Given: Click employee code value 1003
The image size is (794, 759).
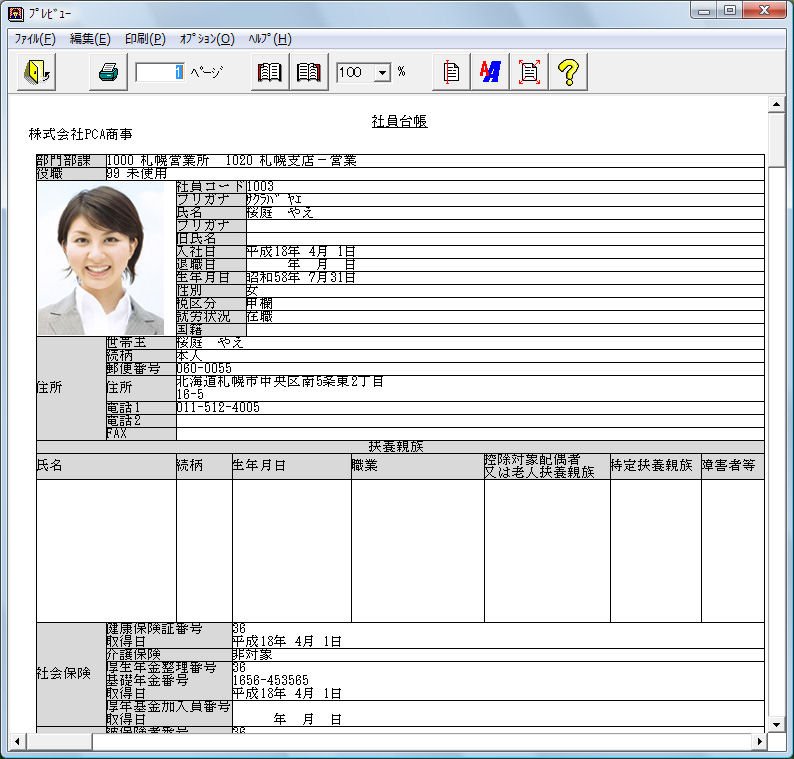Looking at the screenshot, I should pos(260,186).
